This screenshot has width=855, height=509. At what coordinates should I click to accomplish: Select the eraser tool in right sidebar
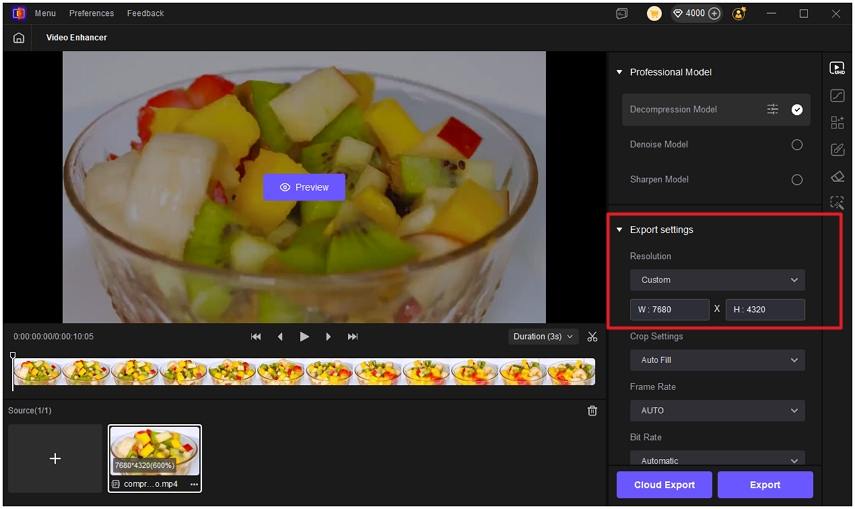click(837, 177)
